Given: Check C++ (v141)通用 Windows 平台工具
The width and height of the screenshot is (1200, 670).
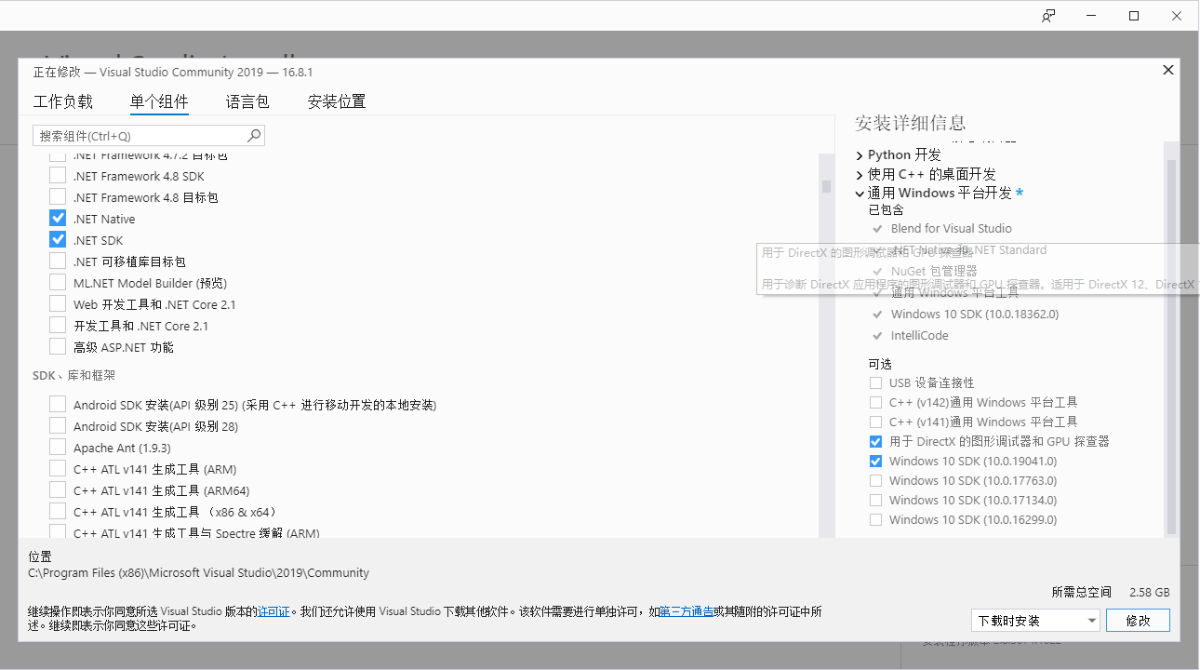Looking at the screenshot, I should [x=876, y=422].
